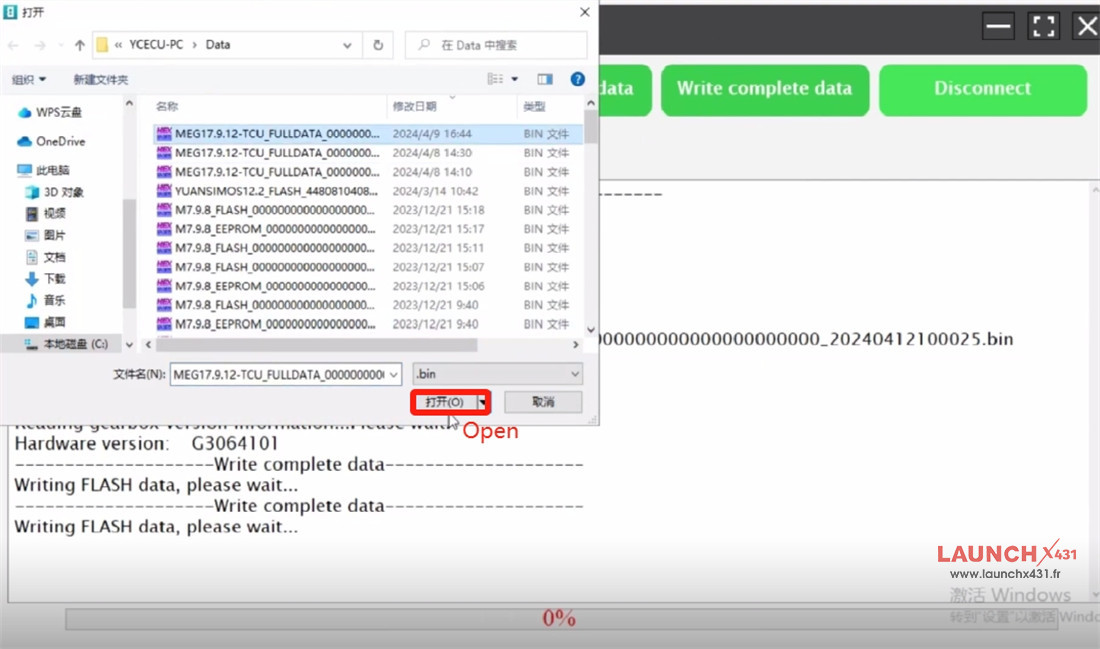Click the Up one level arrow

point(80,45)
